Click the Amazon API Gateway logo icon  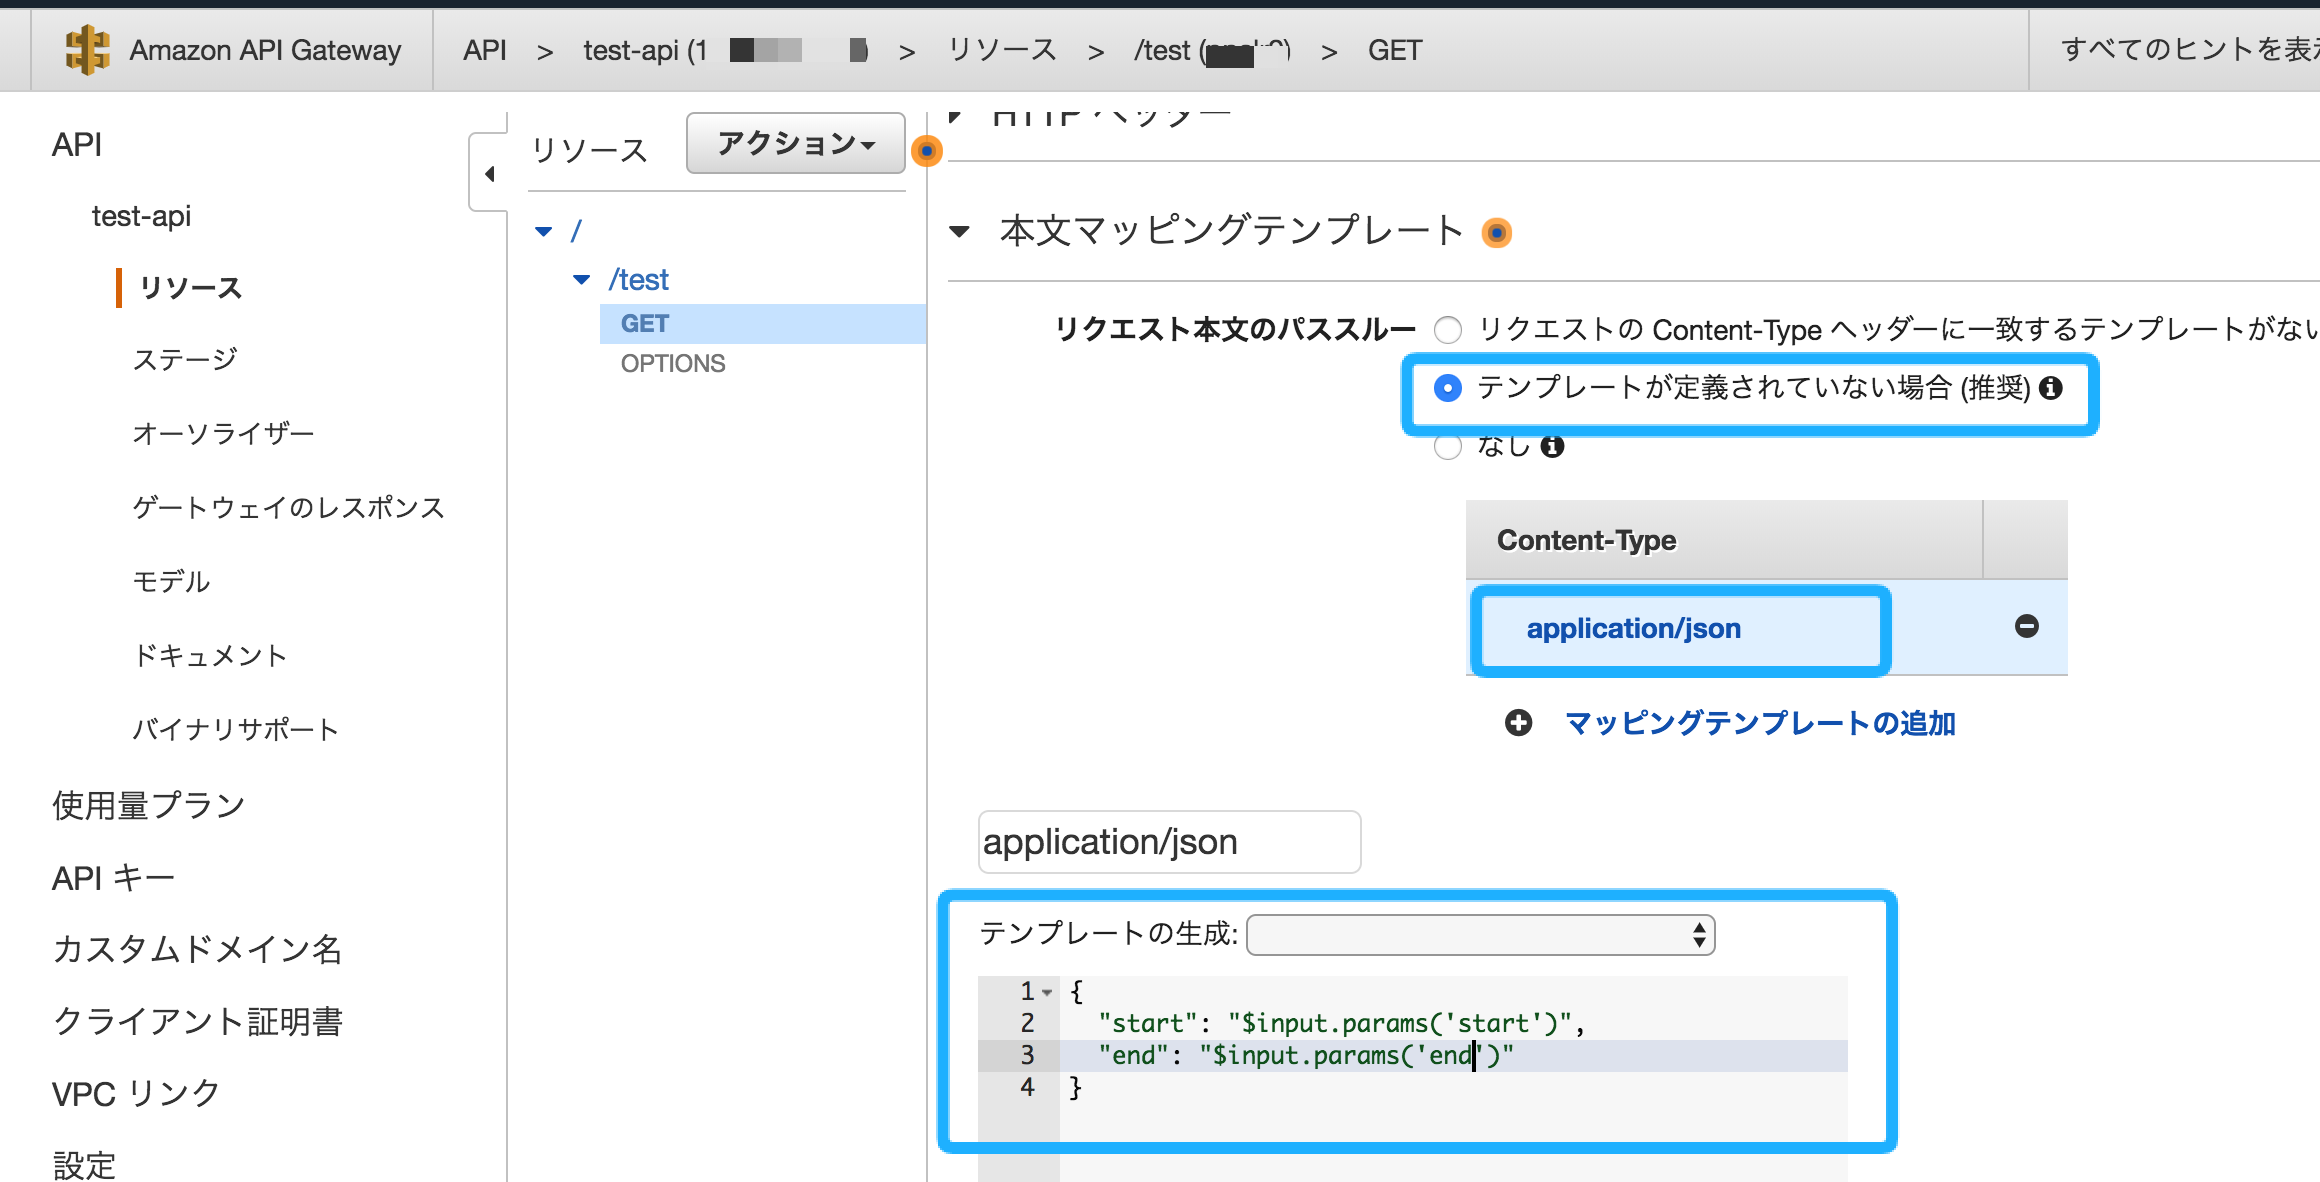pyautogui.click(x=87, y=50)
